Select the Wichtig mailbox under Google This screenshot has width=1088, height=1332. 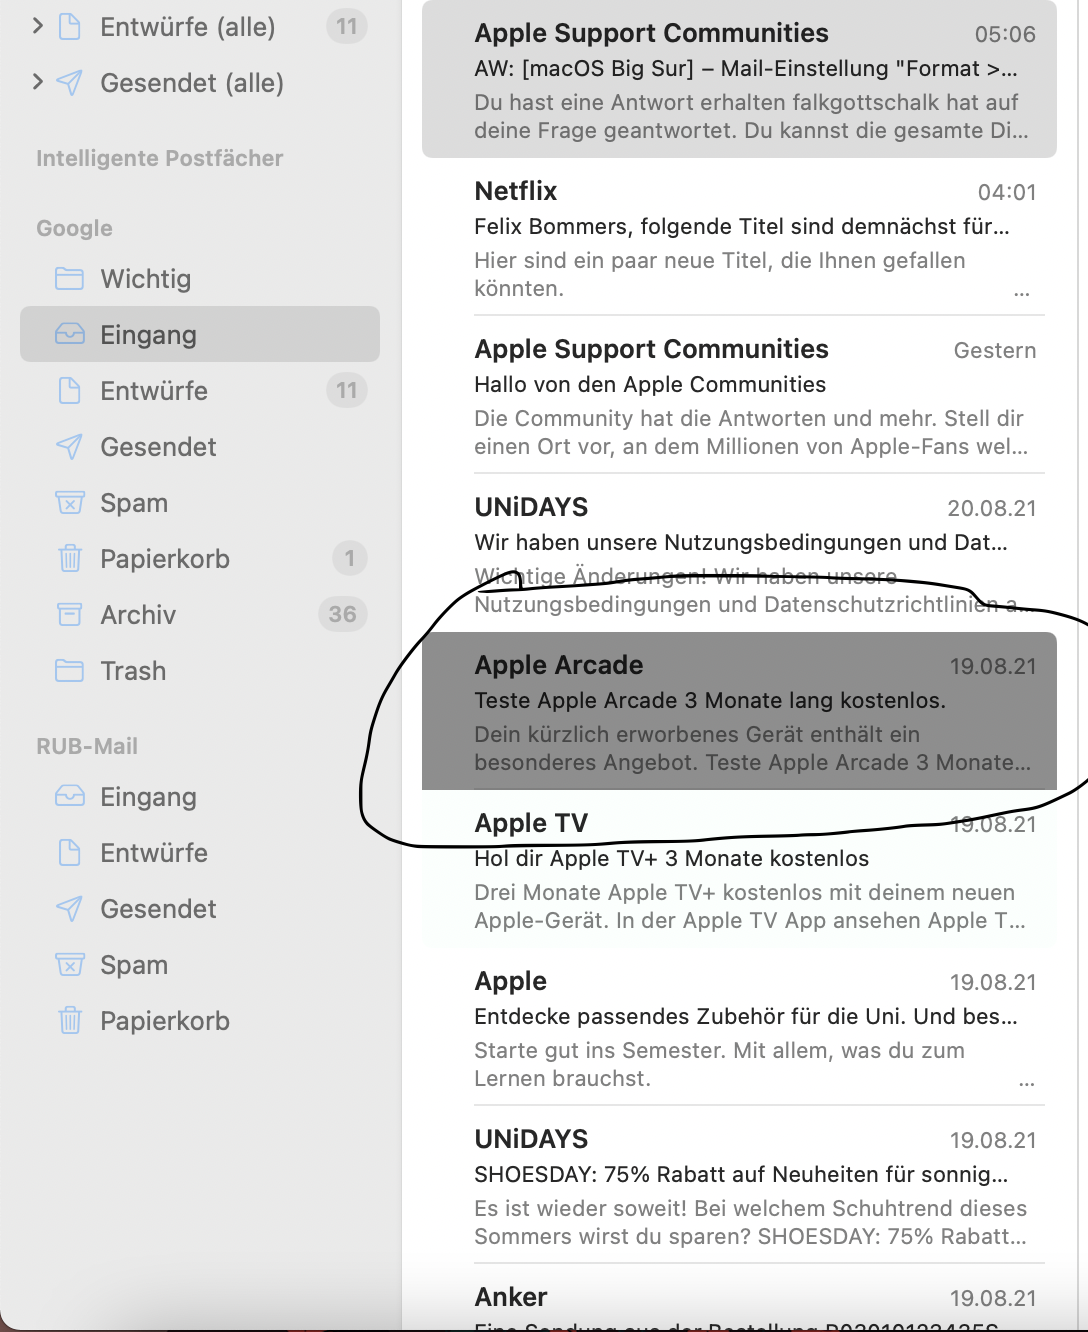200,279
